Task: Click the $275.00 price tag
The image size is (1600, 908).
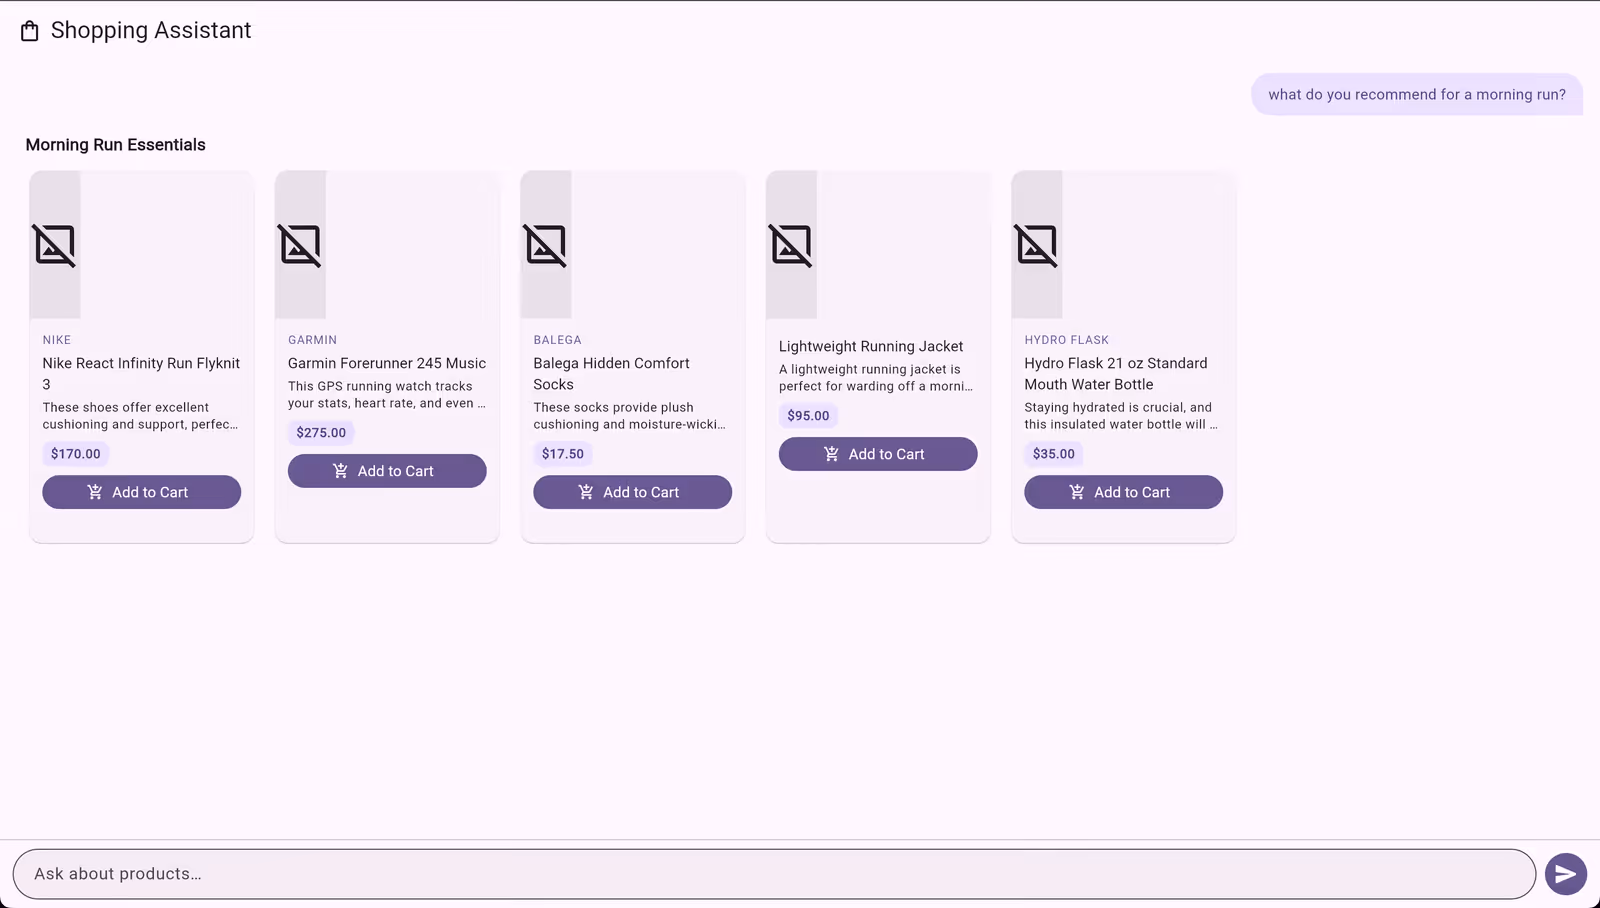Action: [321, 433]
